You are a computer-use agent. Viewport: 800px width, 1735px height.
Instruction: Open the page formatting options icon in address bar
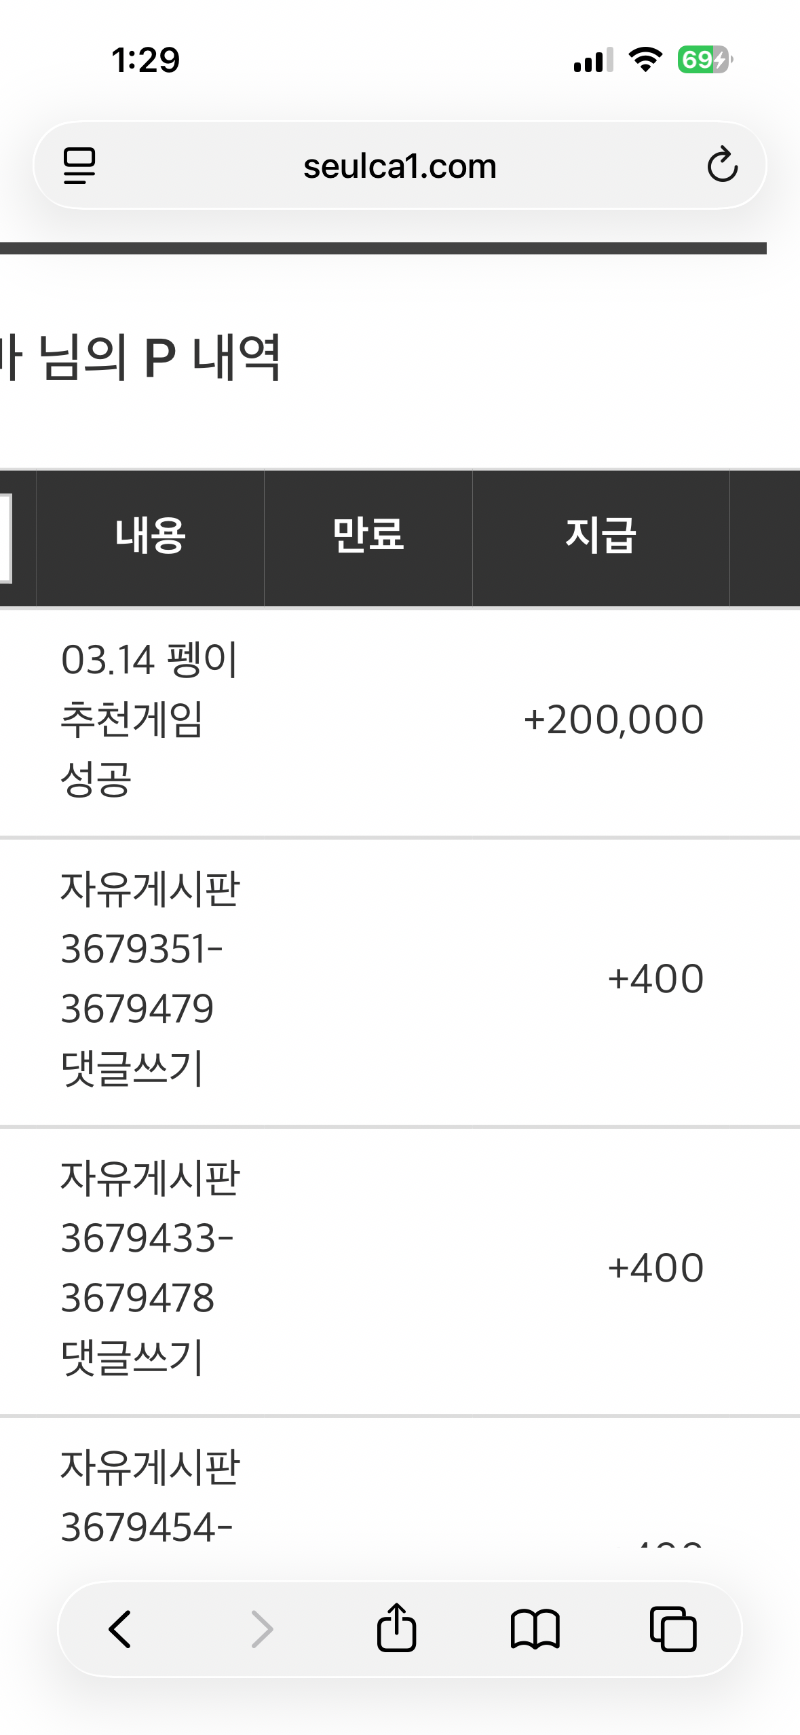[x=80, y=165]
